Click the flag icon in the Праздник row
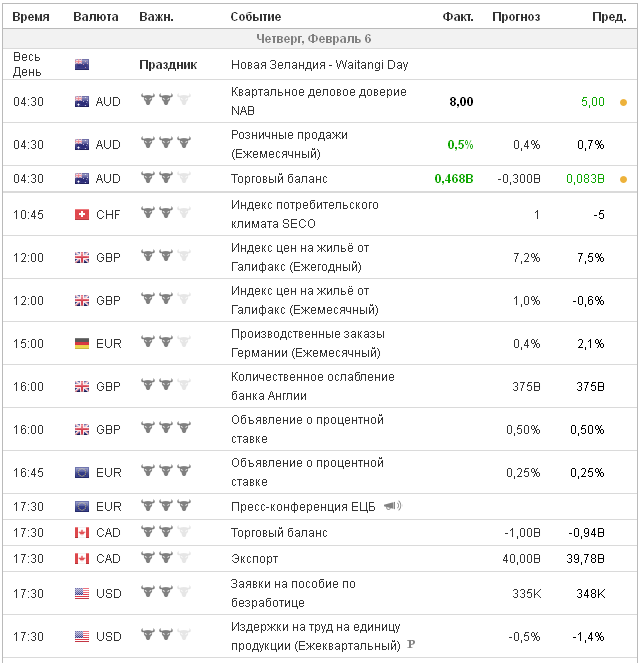Viewport: 640px width, 663px height. tap(82, 65)
